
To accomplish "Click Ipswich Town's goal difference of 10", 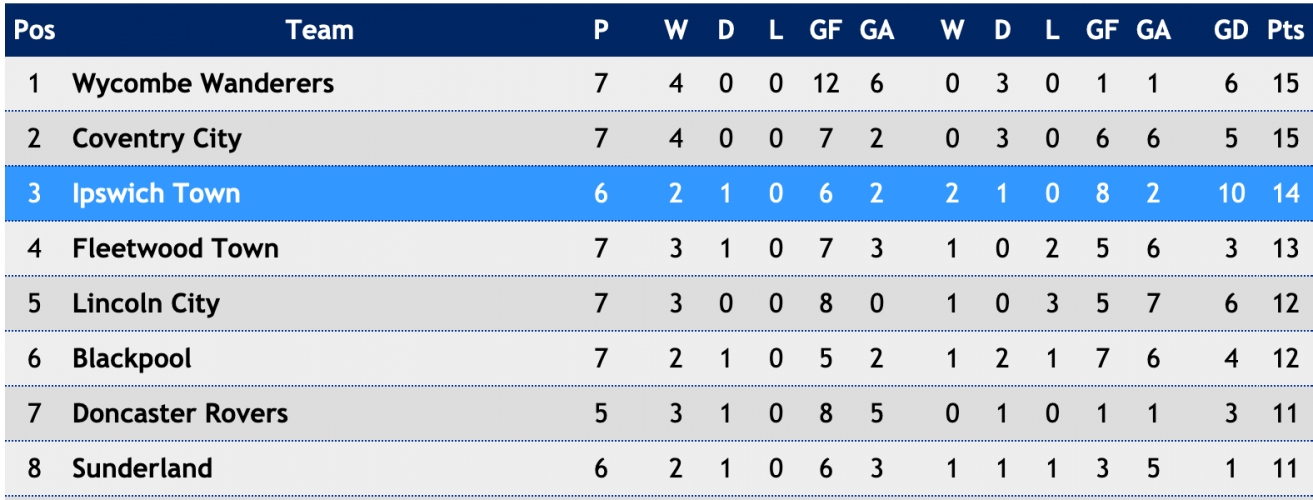I will (x=1232, y=193).
